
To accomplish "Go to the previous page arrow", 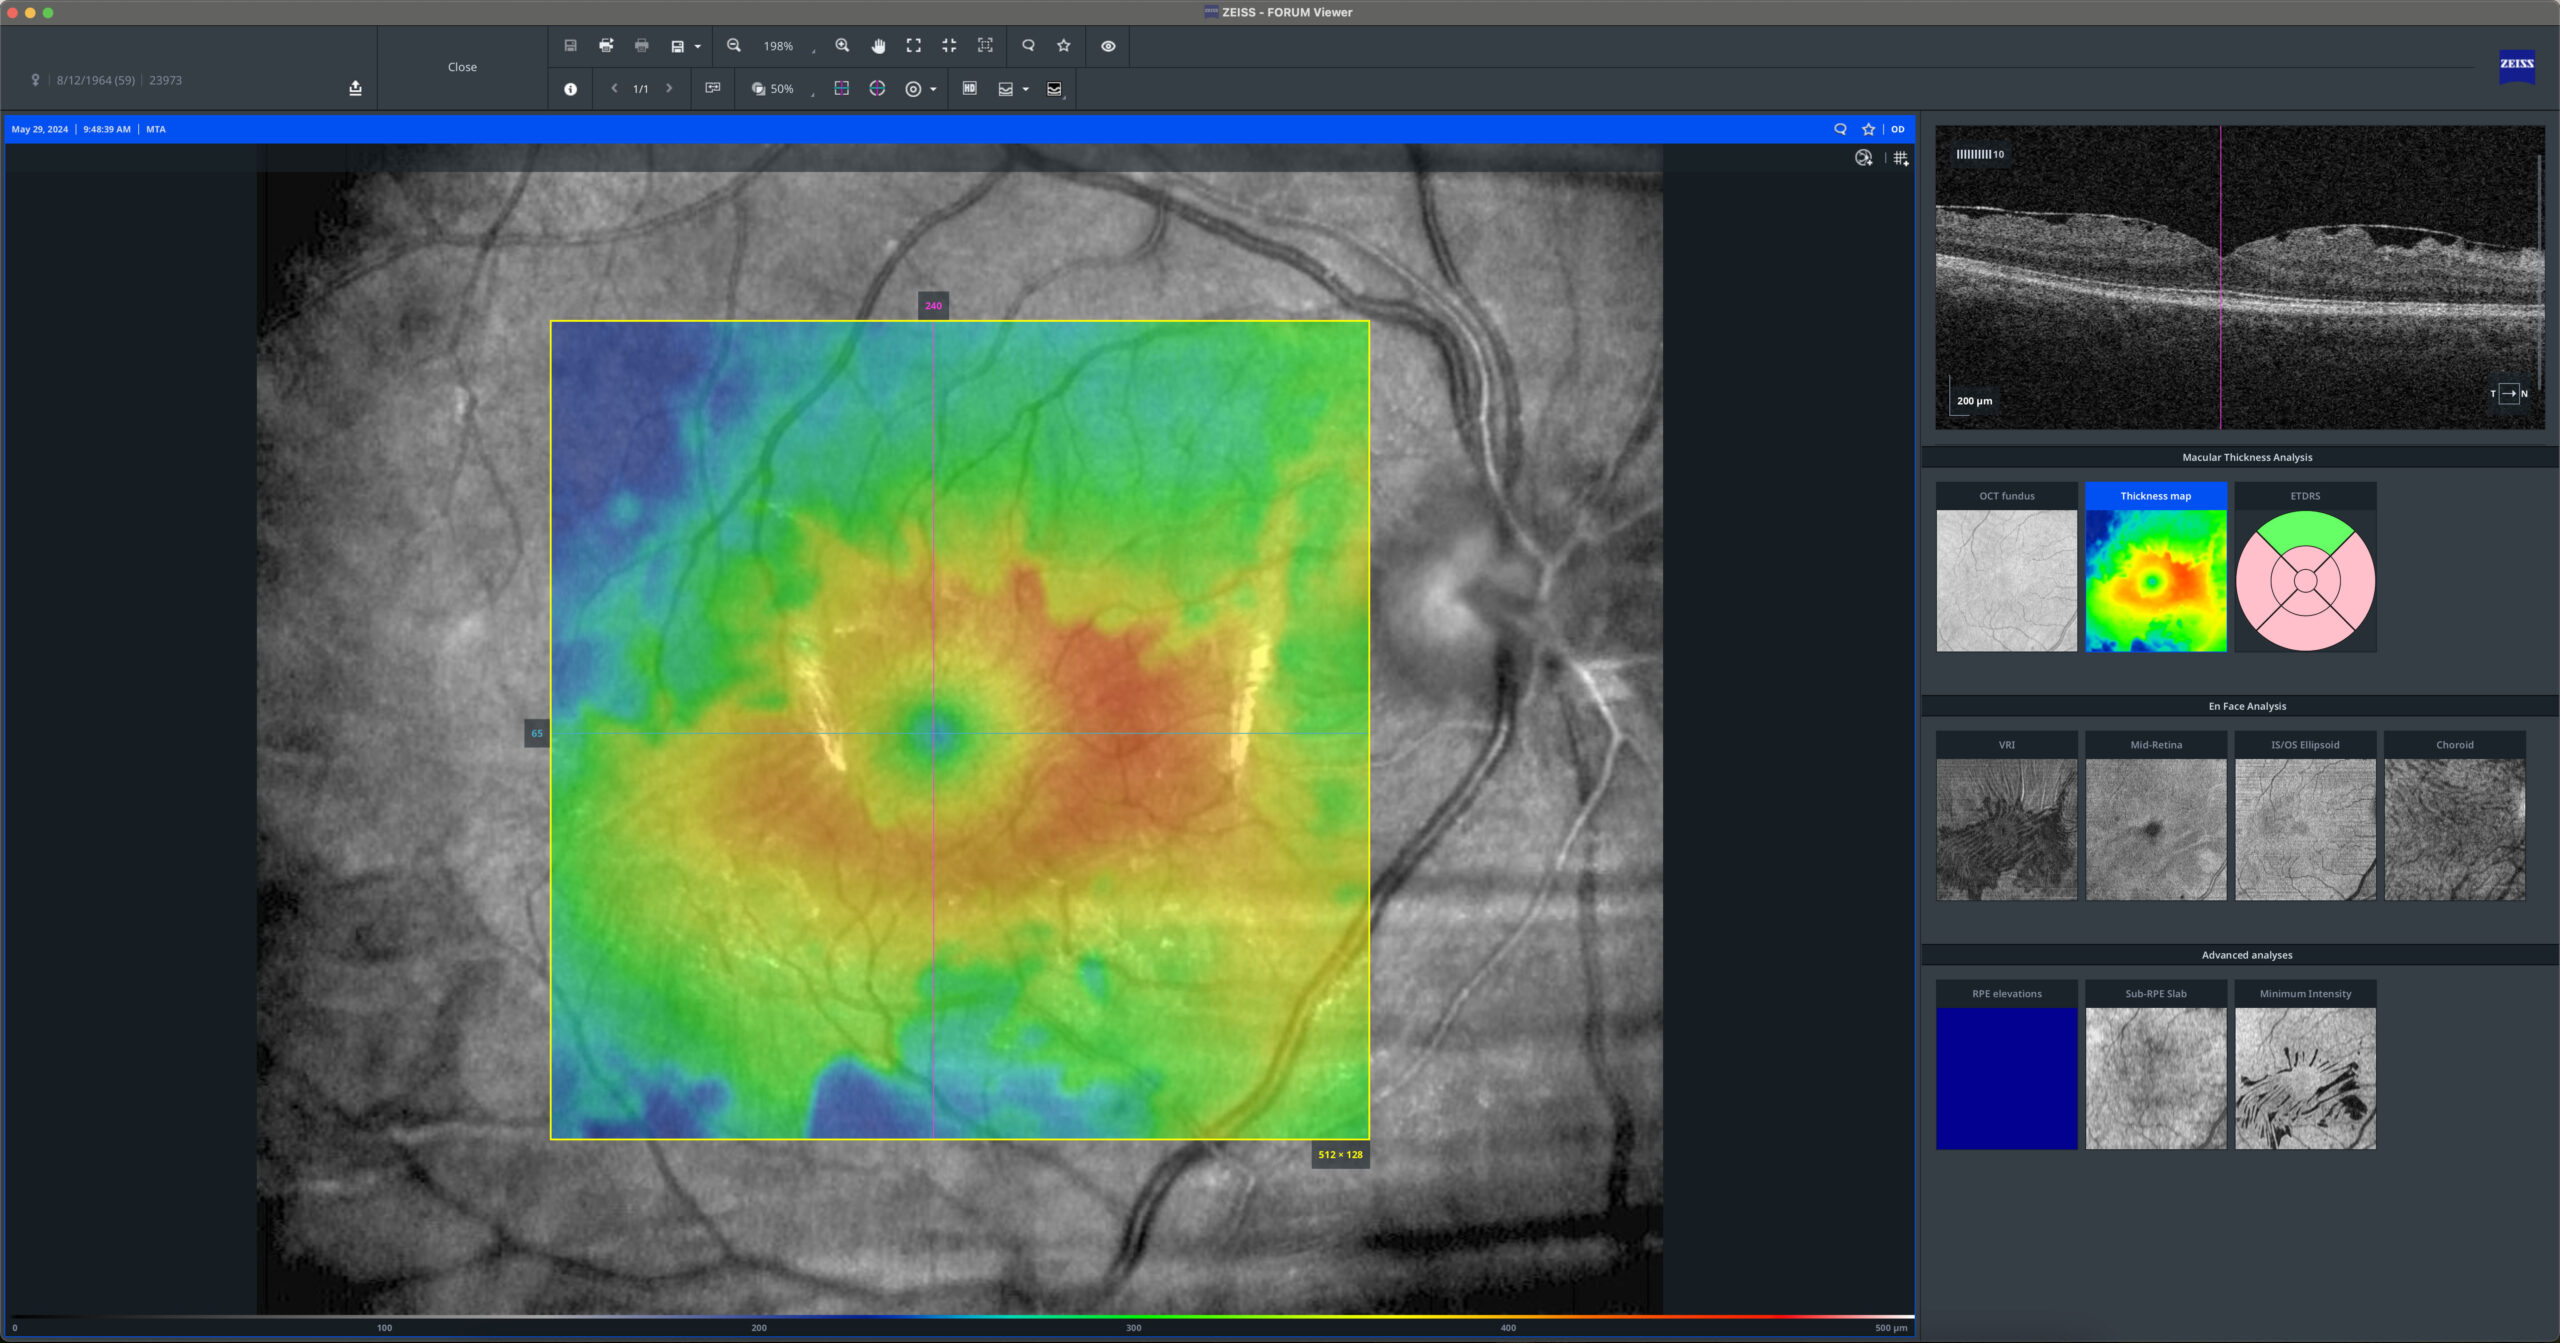I will (x=614, y=88).
